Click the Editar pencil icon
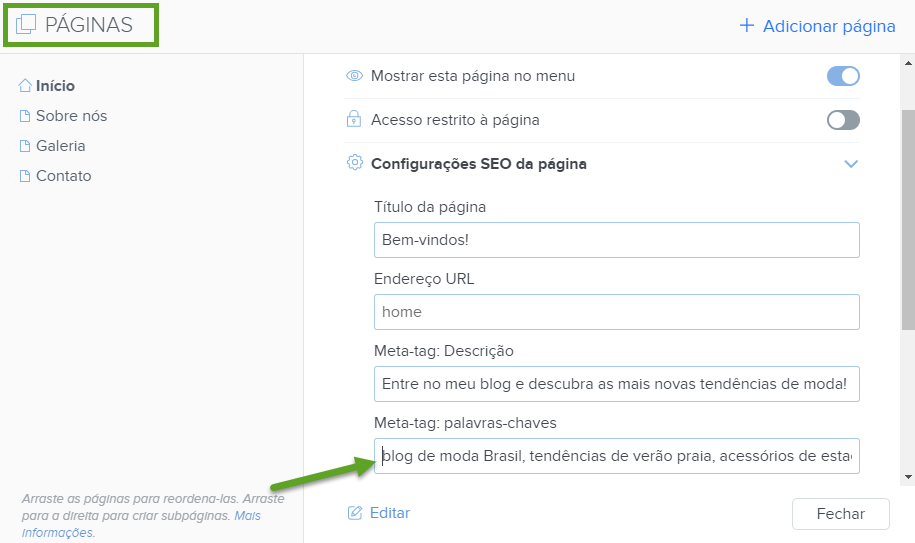Viewport: 915px width, 543px height. pyautogui.click(x=355, y=513)
